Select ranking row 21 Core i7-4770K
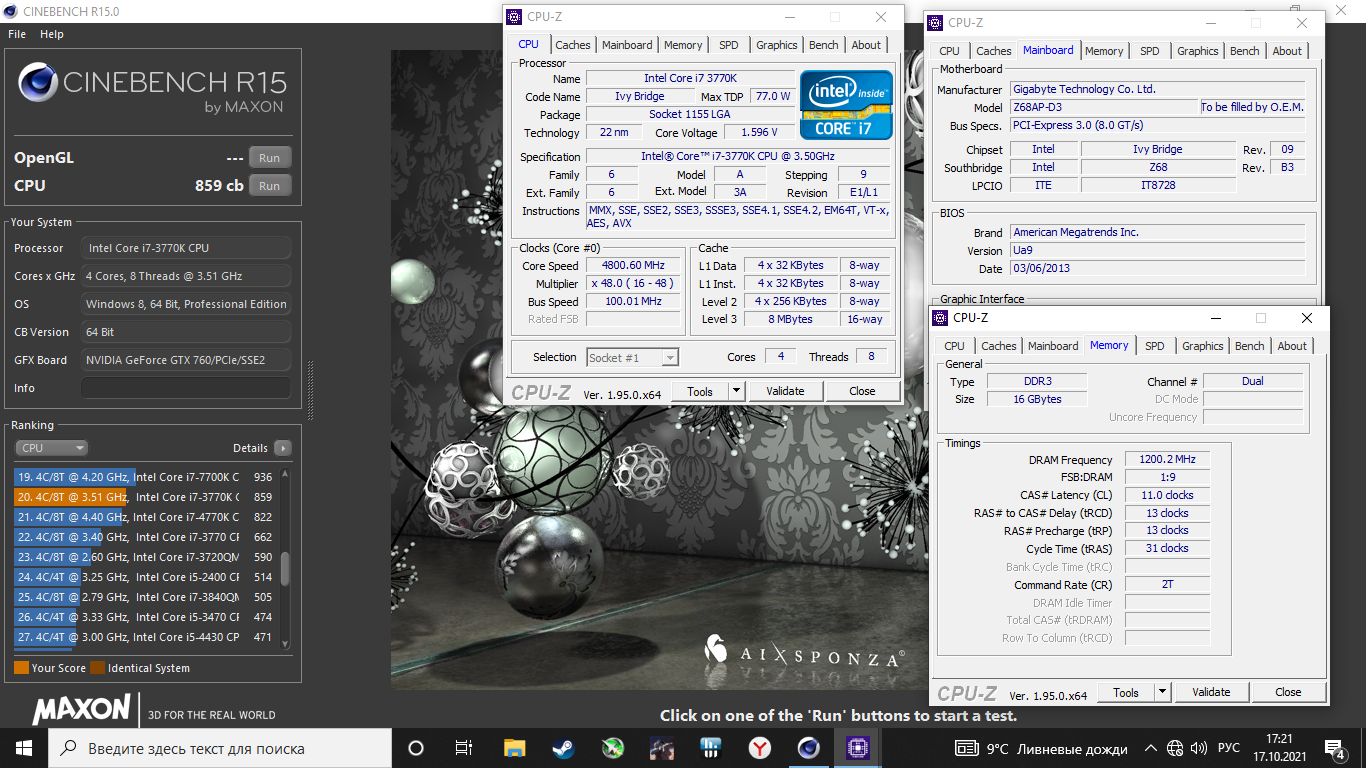Image resolution: width=1366 pixels, height=768 pixels. [145, 517]
